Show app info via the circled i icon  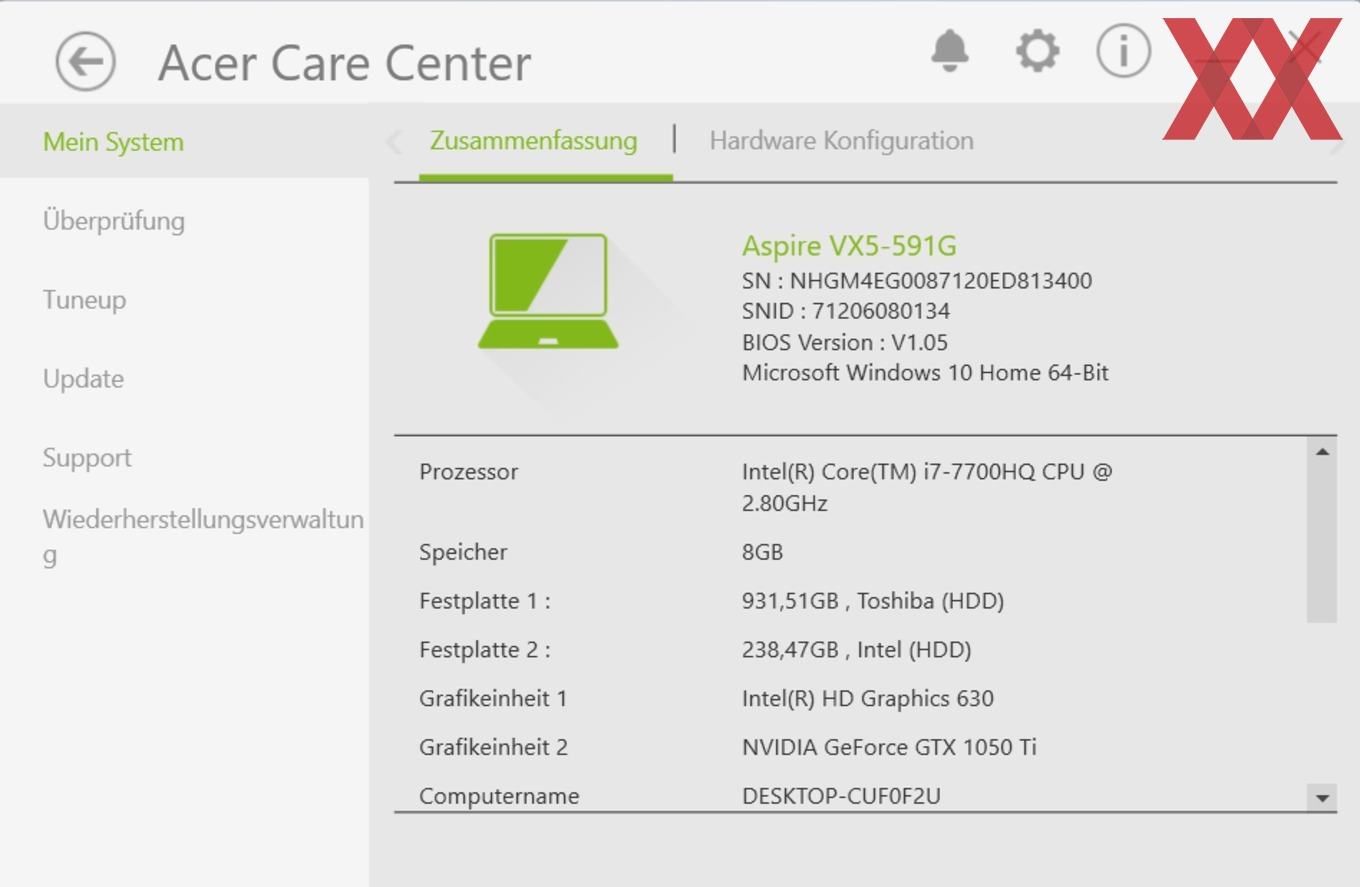click(x=1123, y=50)
